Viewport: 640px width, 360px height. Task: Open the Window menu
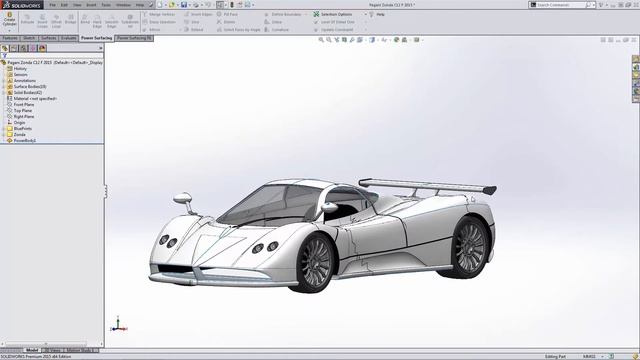123,5
